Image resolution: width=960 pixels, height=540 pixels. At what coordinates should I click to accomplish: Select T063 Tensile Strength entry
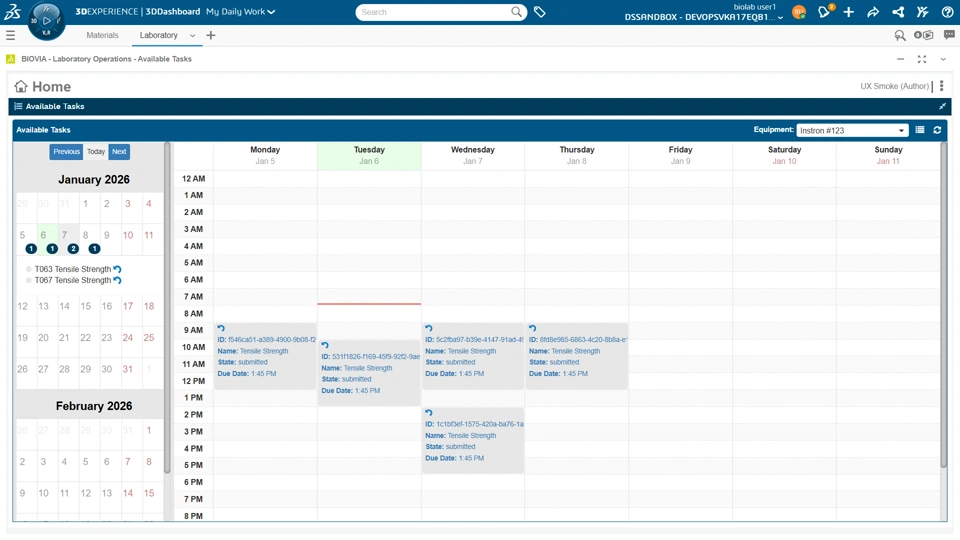(73, 269)
